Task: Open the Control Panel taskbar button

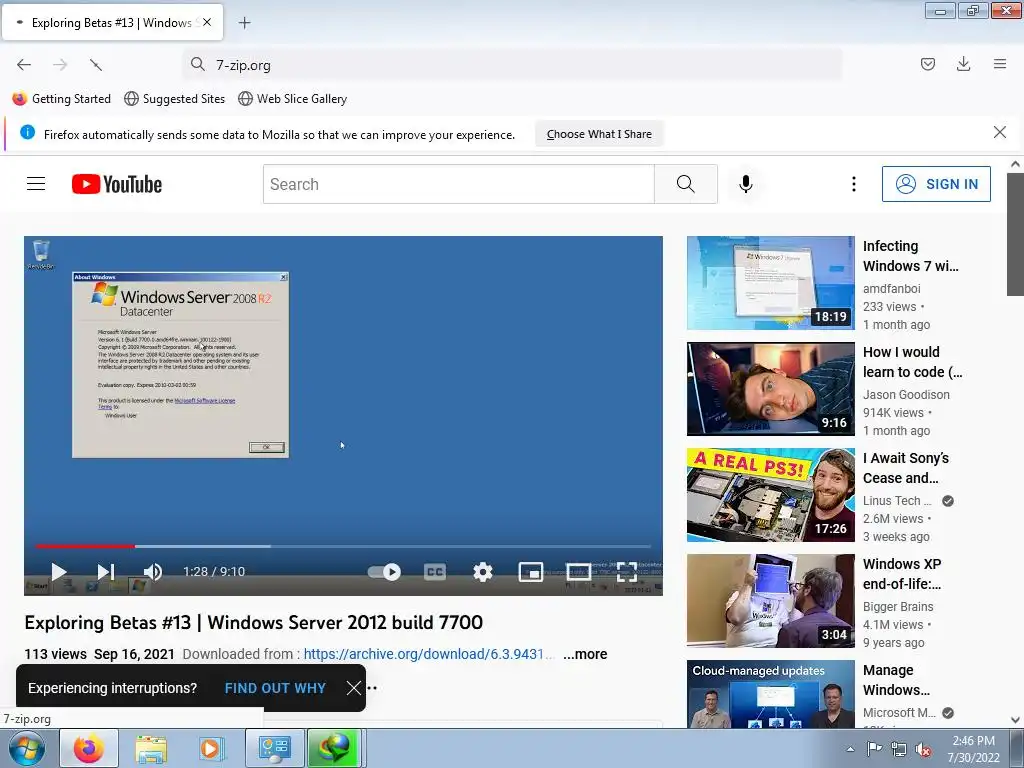Action: (274, 748)
